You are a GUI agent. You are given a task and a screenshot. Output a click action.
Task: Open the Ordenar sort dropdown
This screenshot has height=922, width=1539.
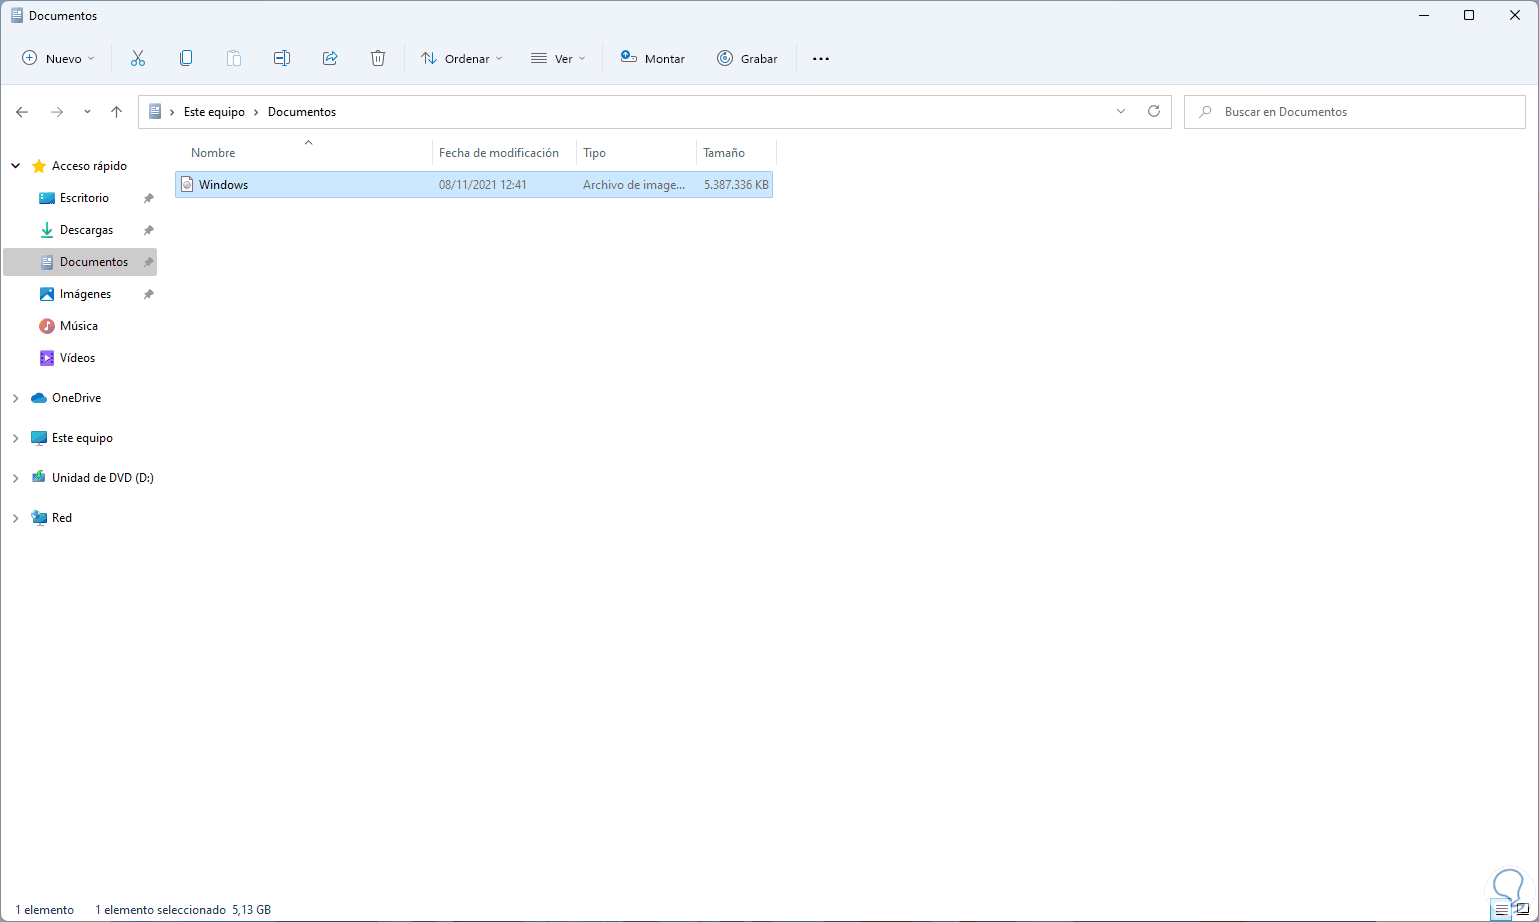point(462,59)
